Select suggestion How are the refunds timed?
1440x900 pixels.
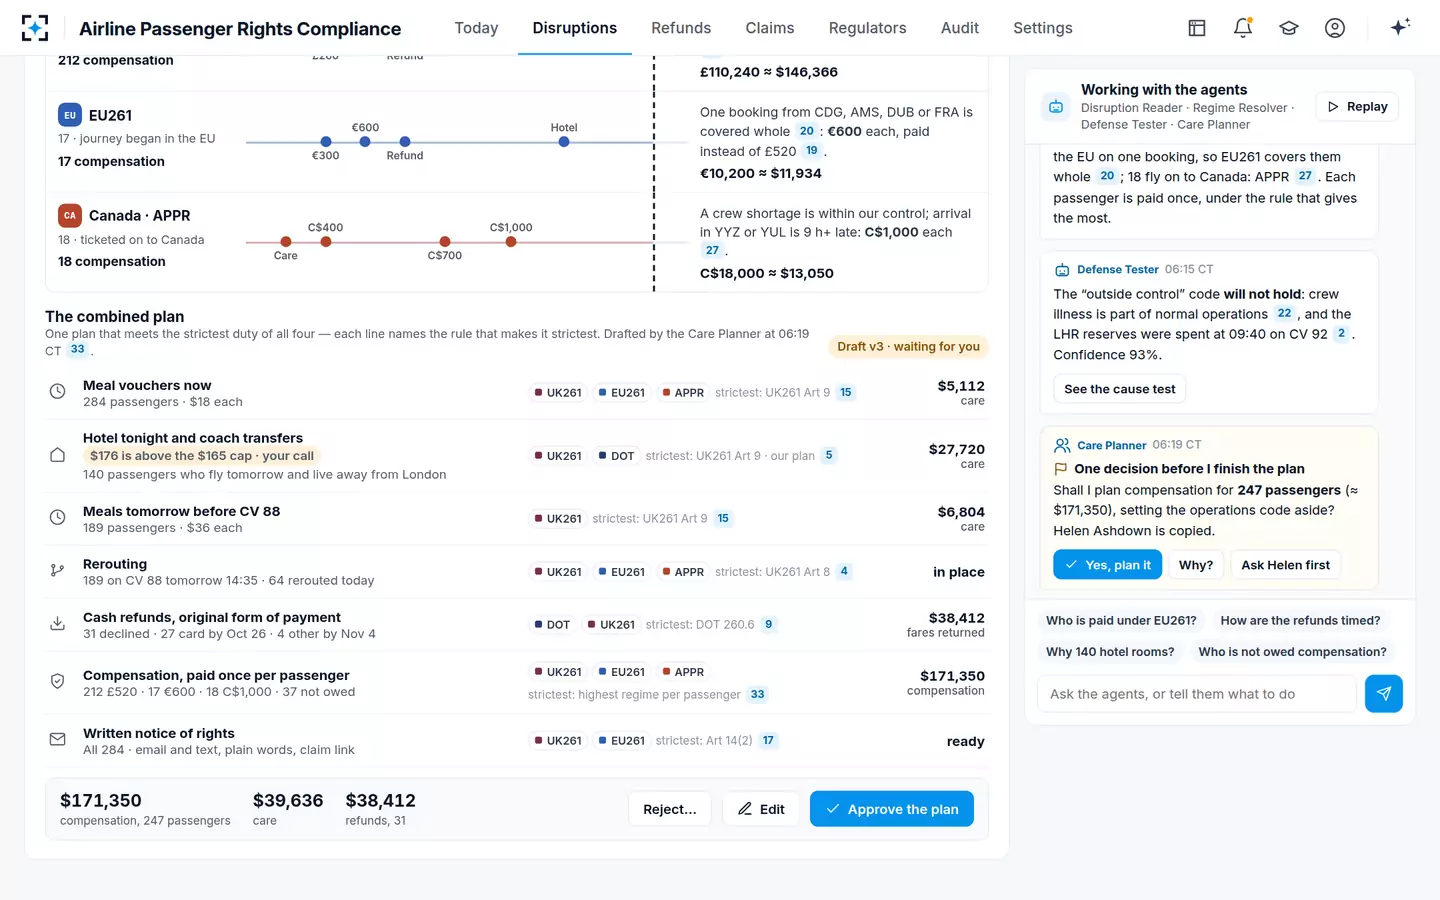(1300, 620)
